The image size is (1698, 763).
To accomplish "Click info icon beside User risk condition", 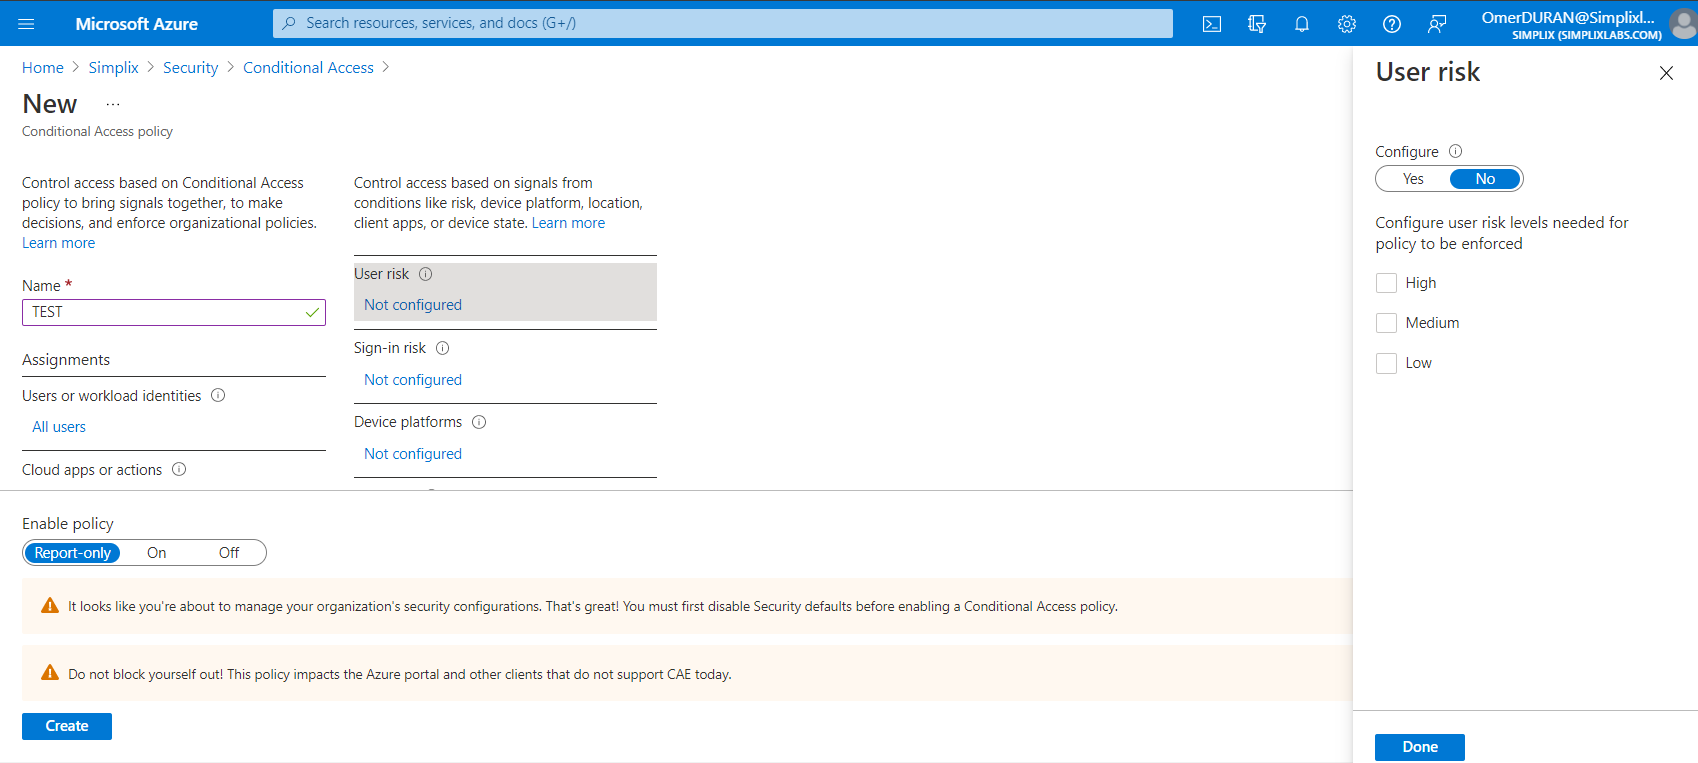I will click(x=426, y=274).
